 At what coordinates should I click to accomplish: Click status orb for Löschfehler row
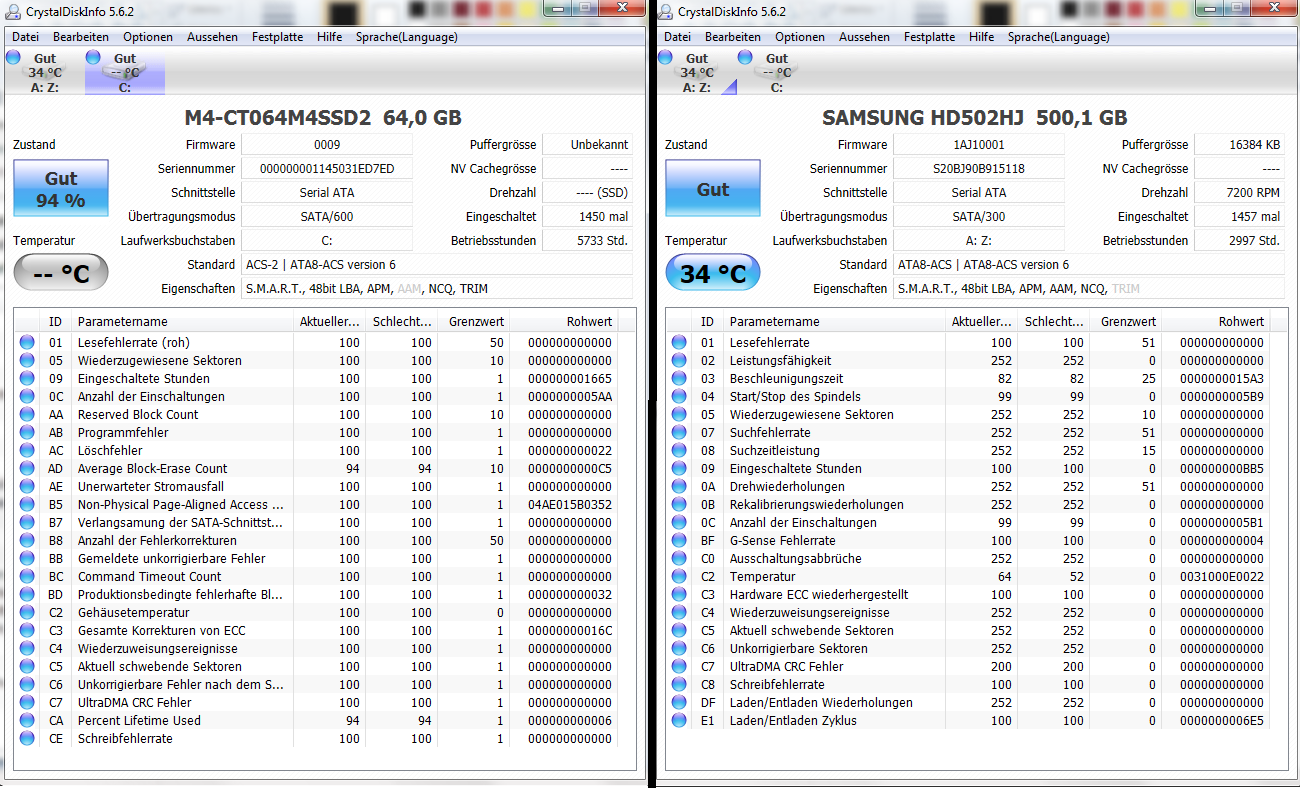click(x=27, y=451)
